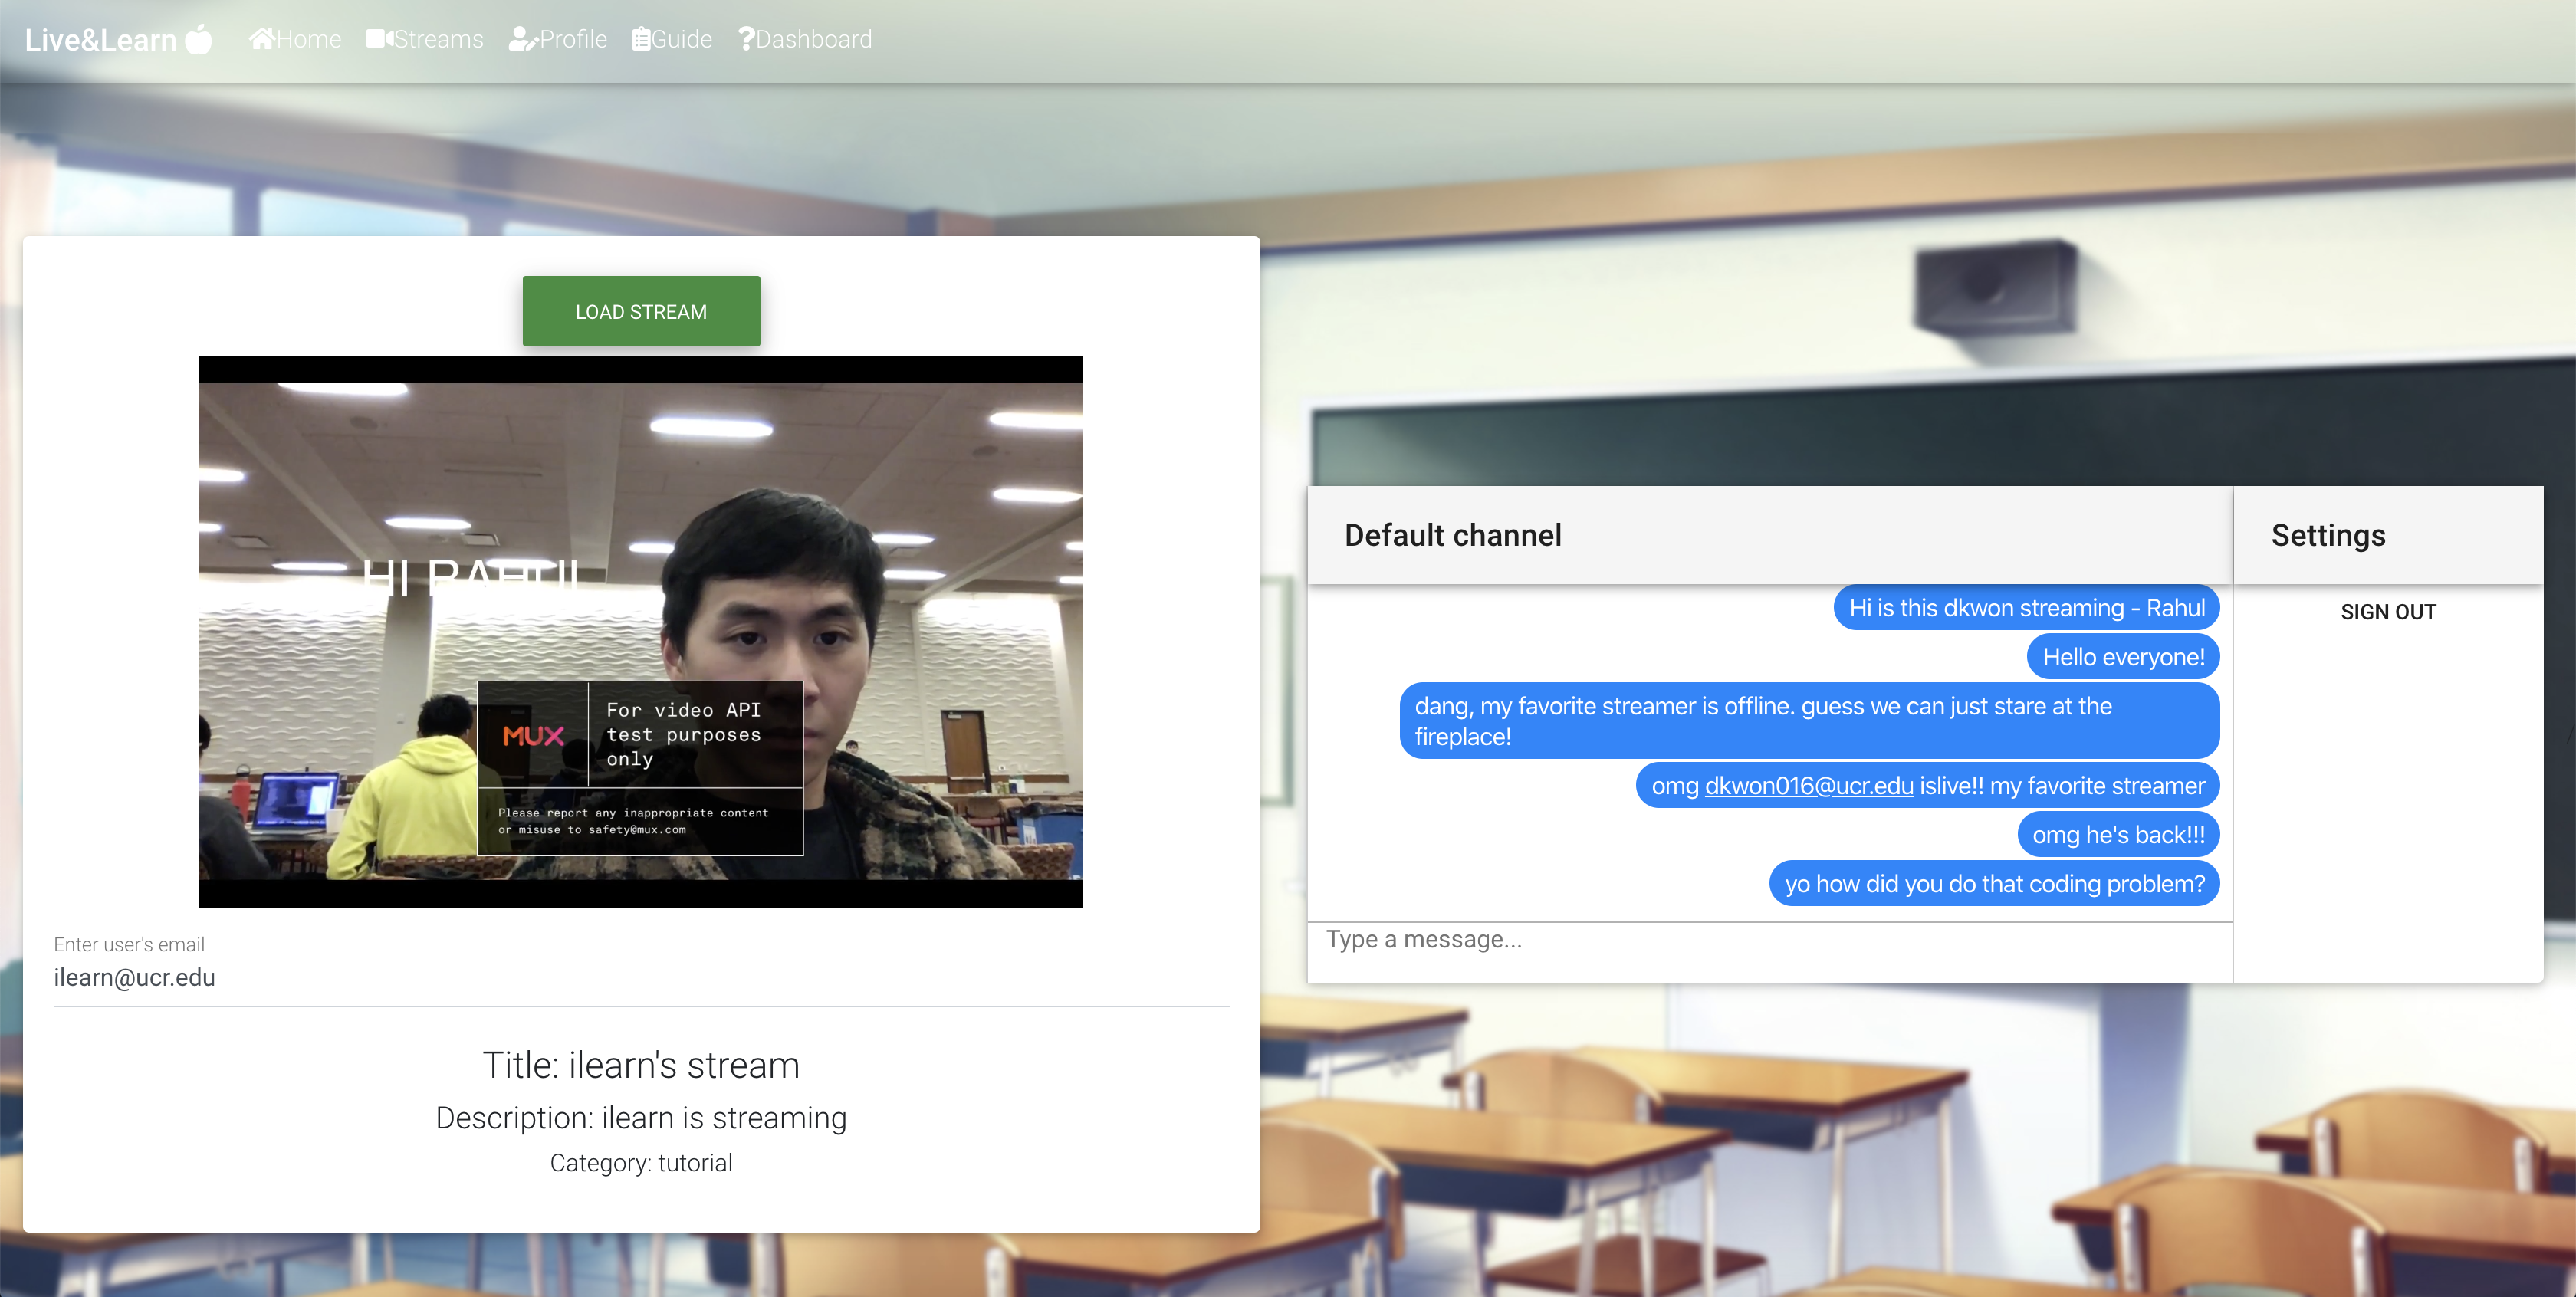Open the Home navigation link

308,39
